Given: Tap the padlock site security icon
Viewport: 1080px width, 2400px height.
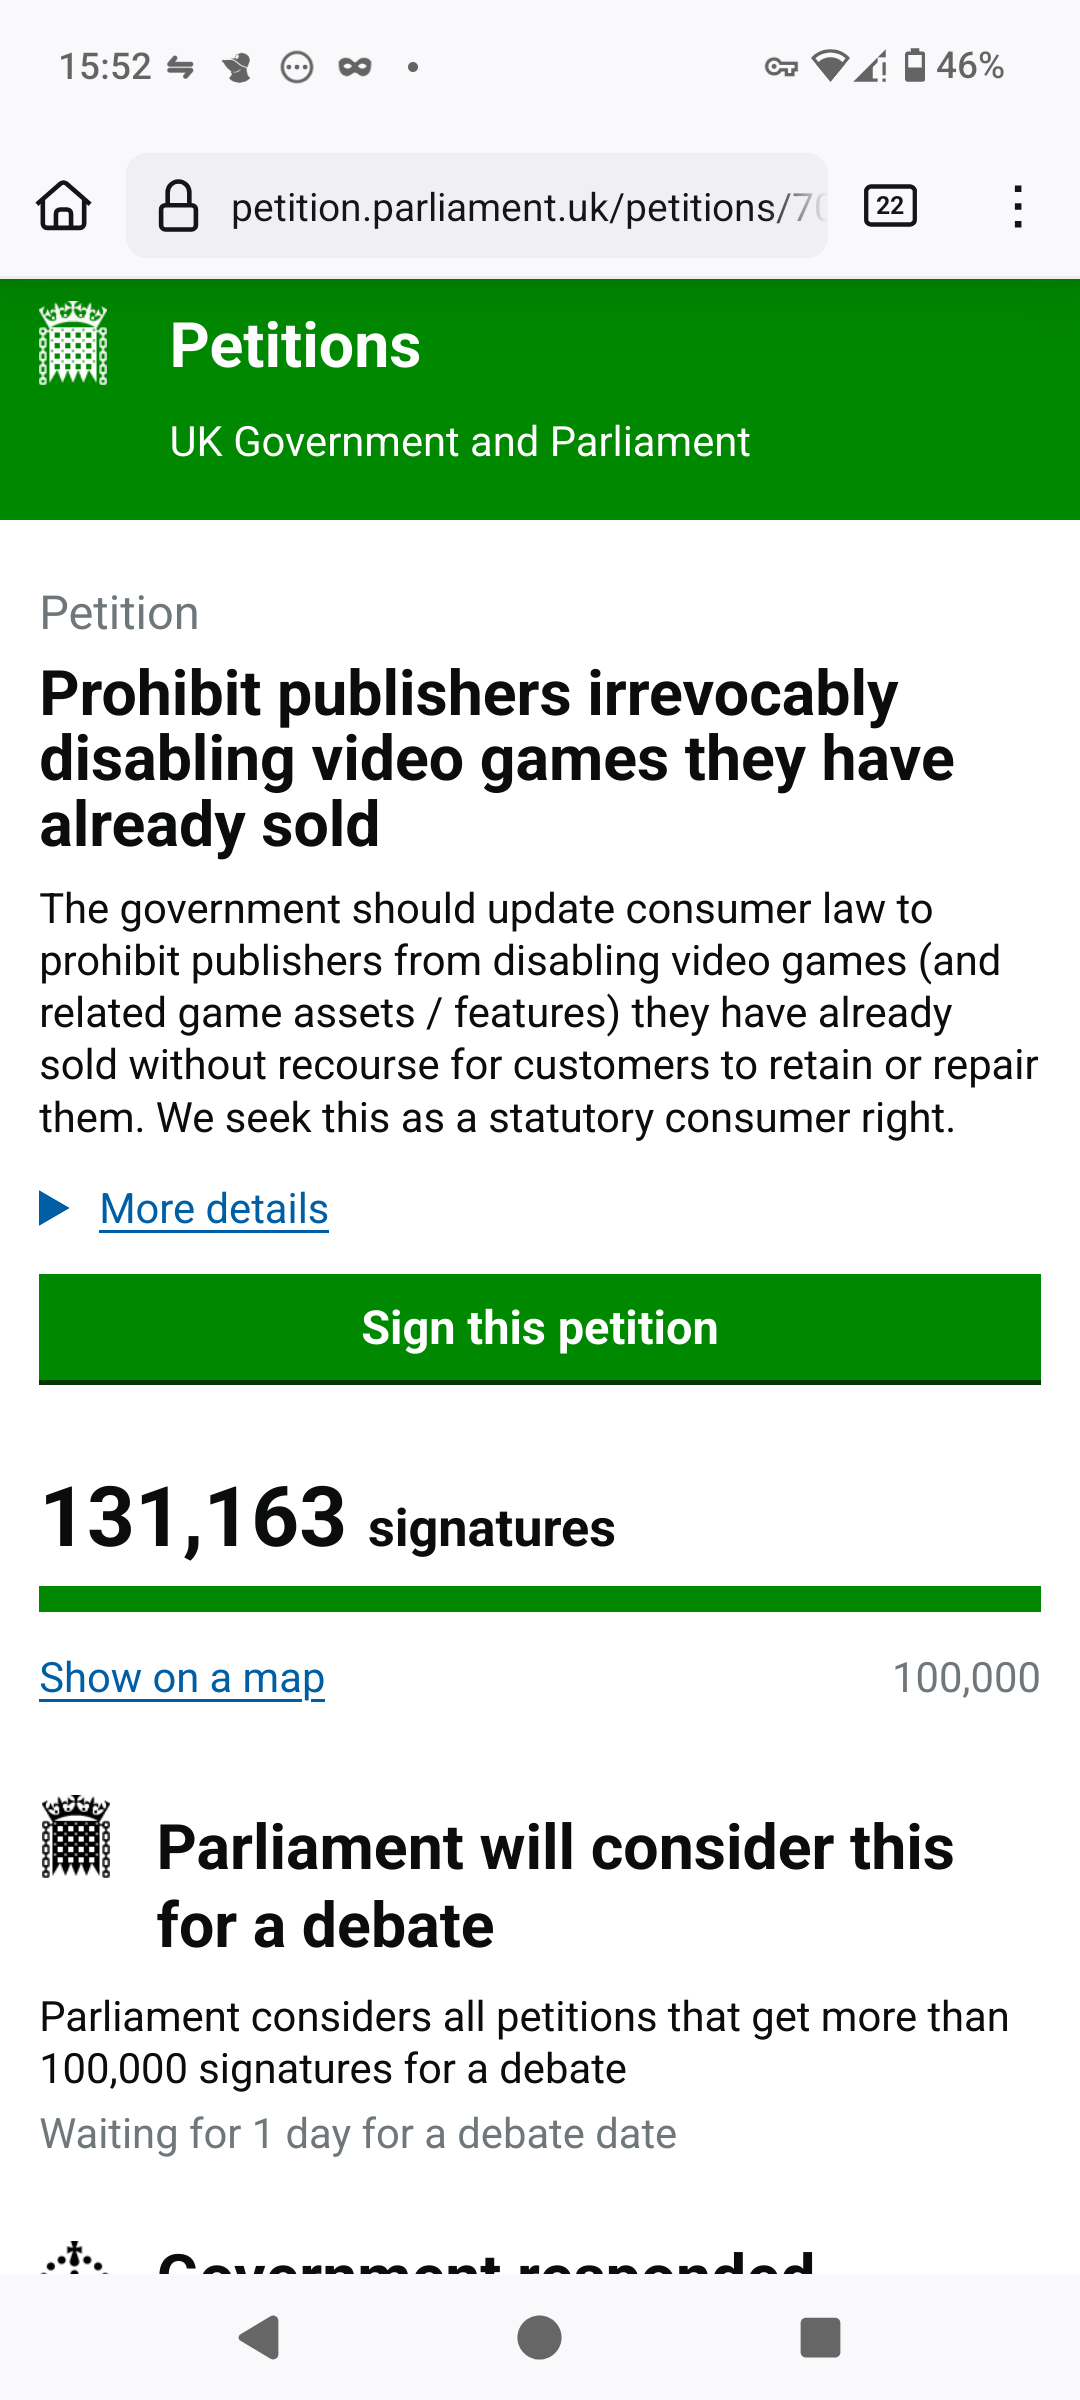Looking at the screenshot, I should [x=179, y=206].
